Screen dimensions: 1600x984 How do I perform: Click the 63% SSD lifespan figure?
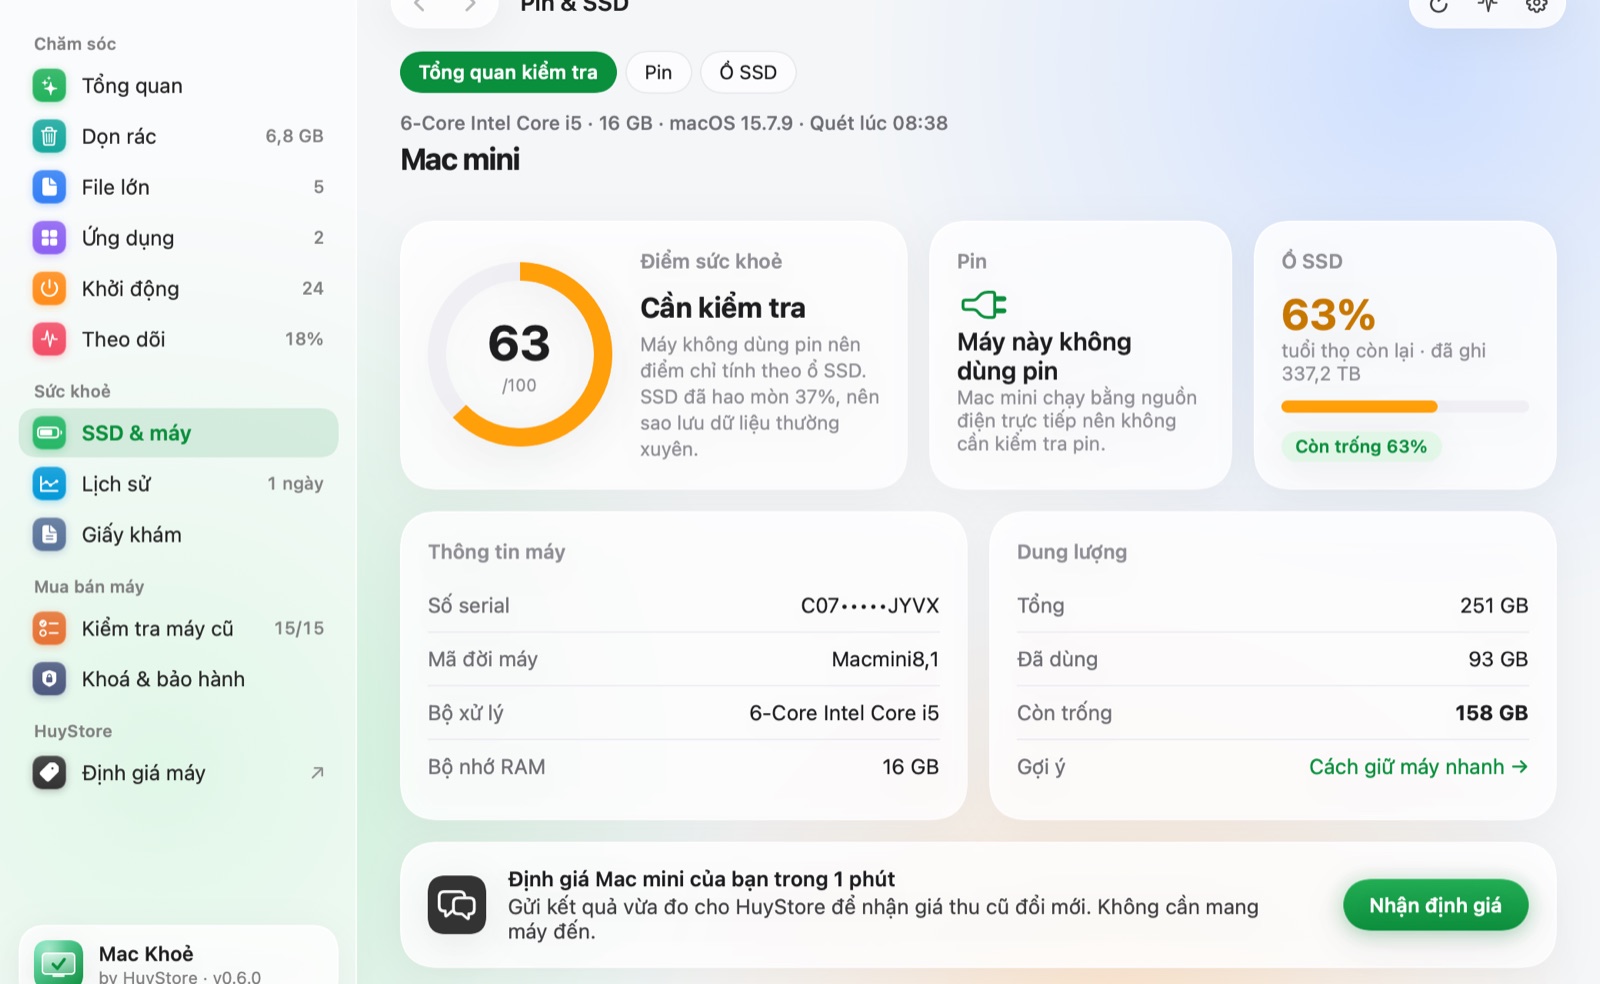[1329, 315]
